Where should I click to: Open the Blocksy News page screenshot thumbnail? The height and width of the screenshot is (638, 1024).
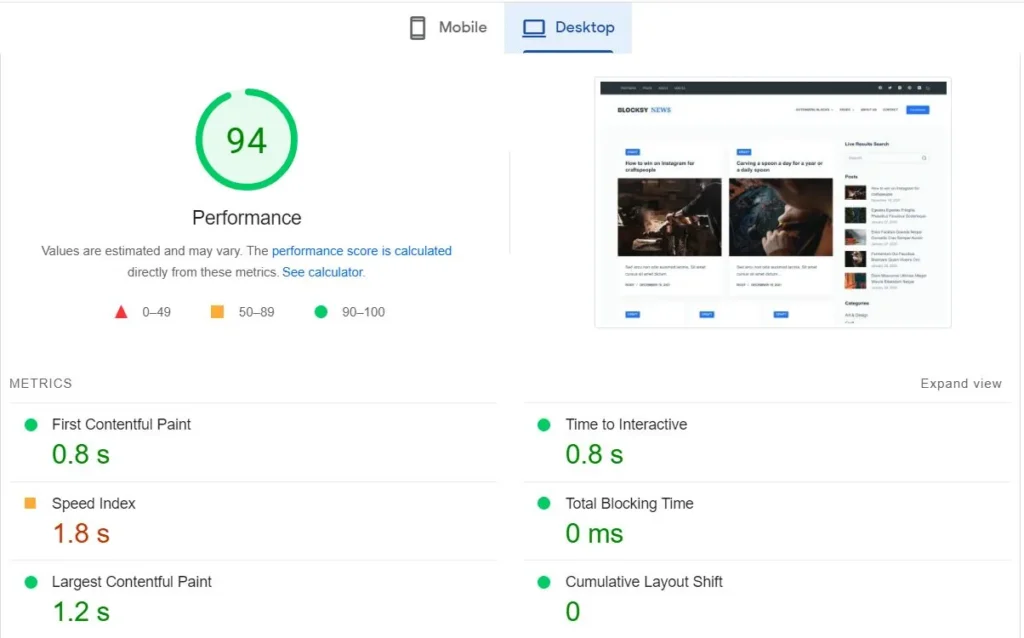coord(773,202)
